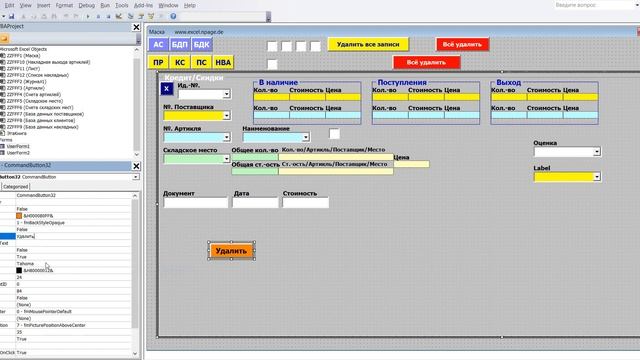
Task: Check the fourth checkbox in the top row
Action: [316, 46]
